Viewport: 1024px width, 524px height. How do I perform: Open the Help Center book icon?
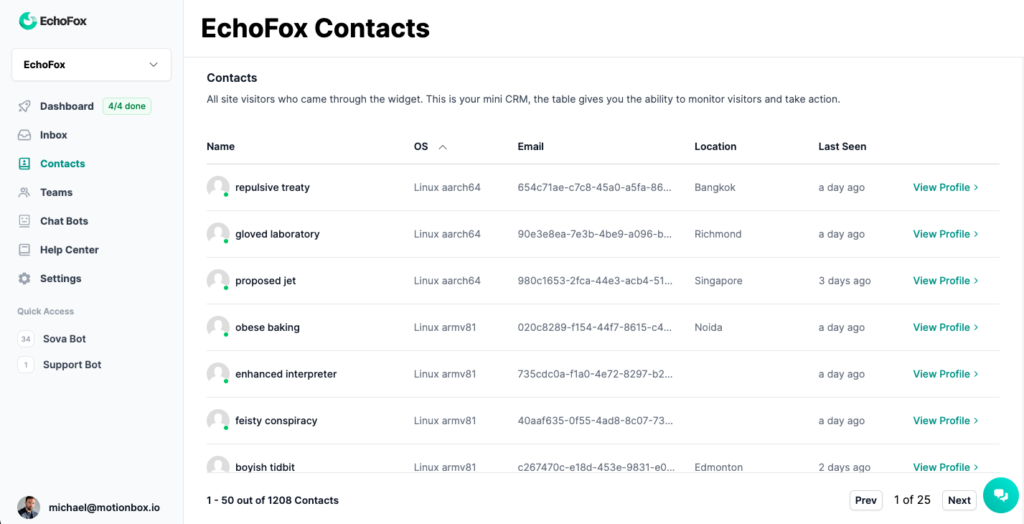[x=24, y=250]
